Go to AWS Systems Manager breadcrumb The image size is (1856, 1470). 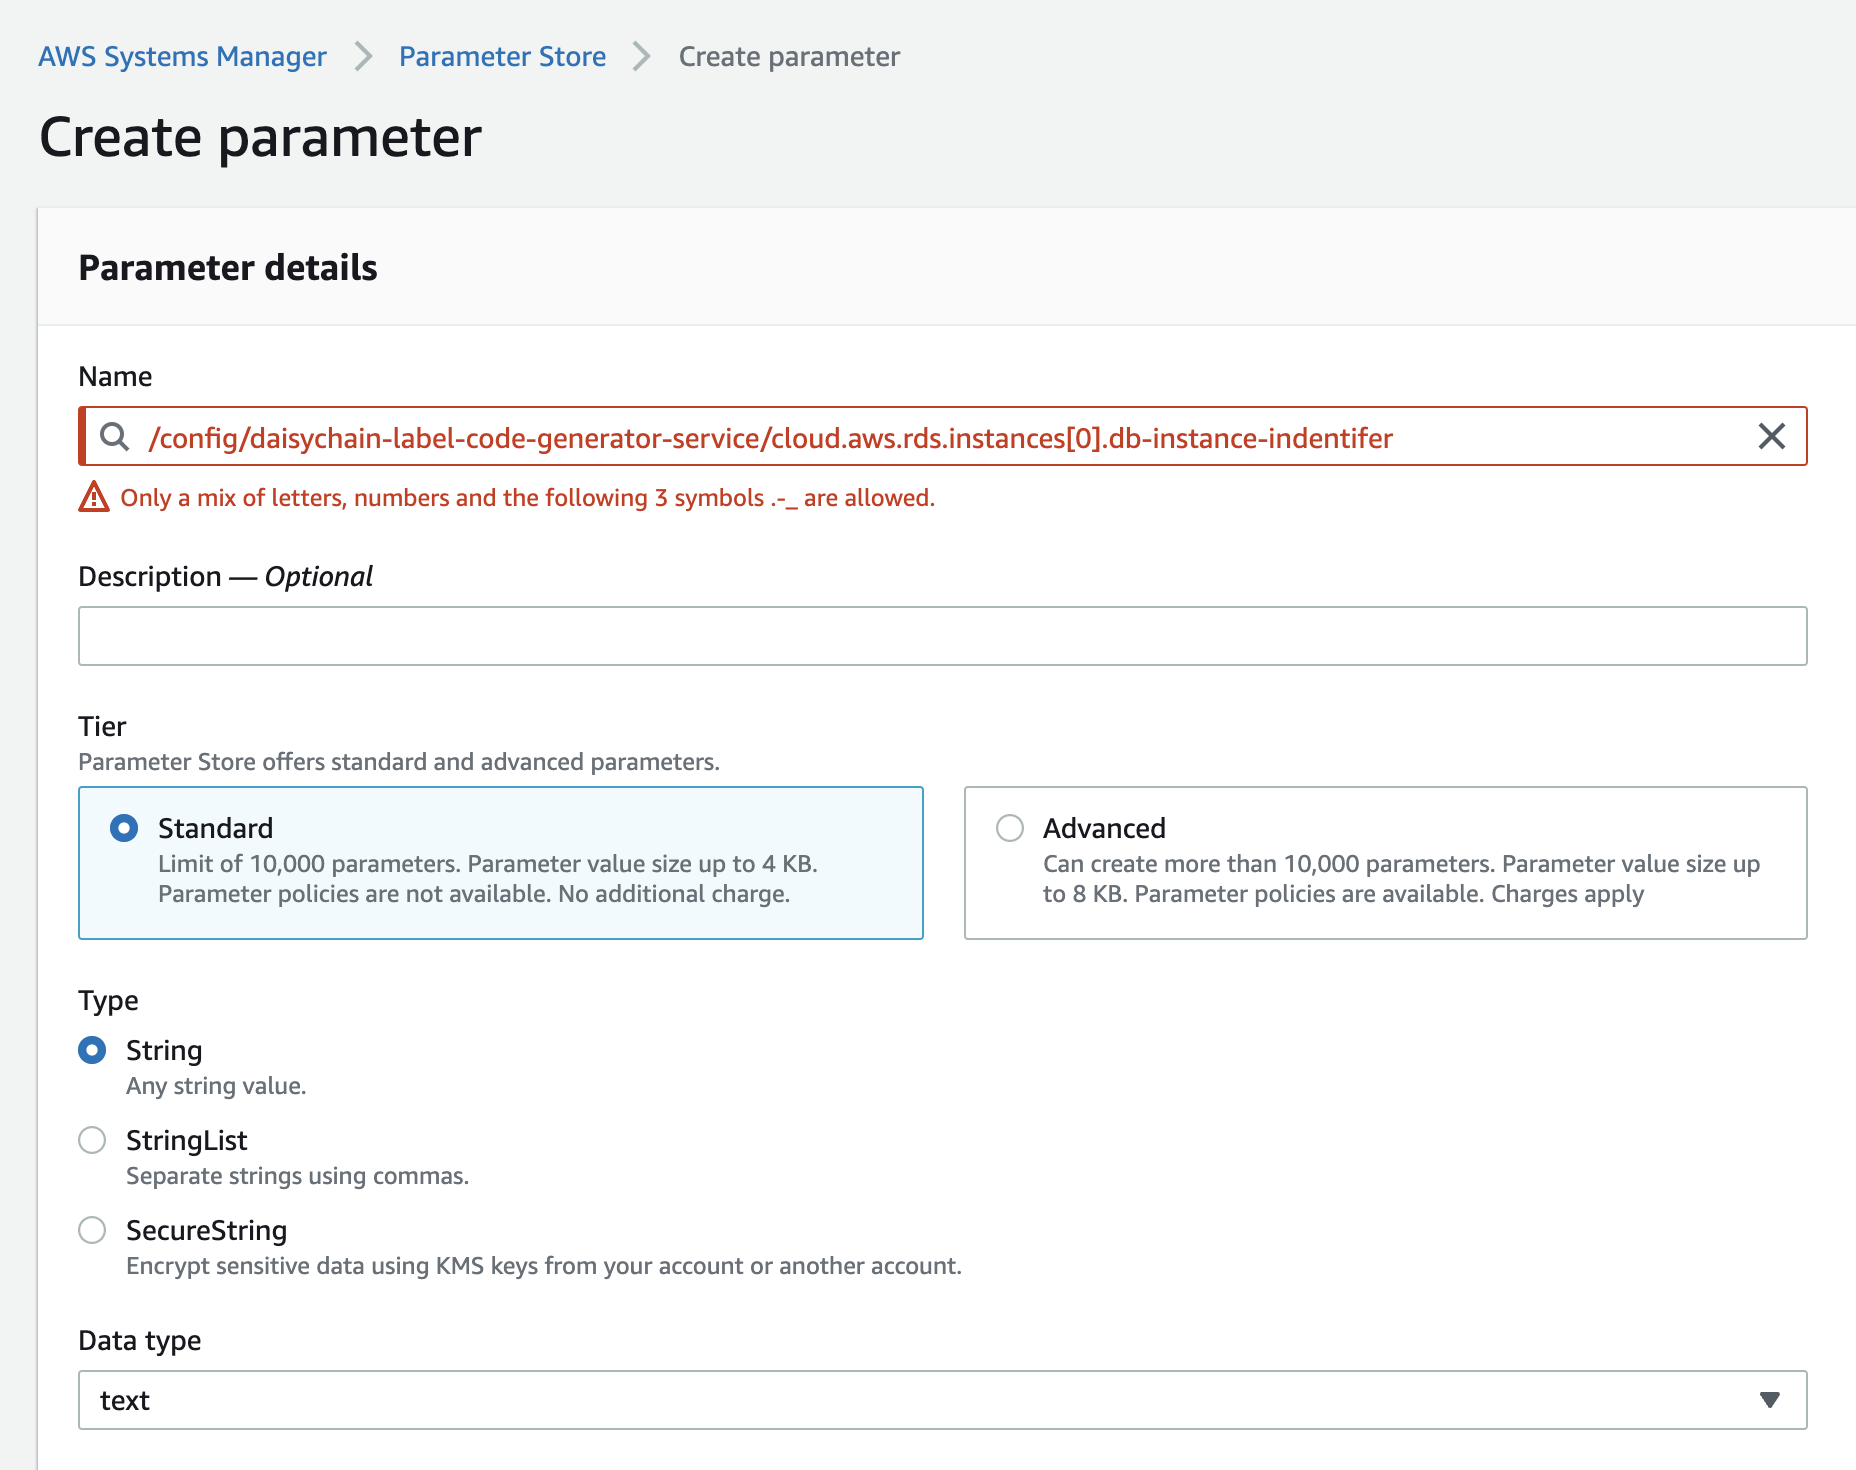(x=182, y=57)
